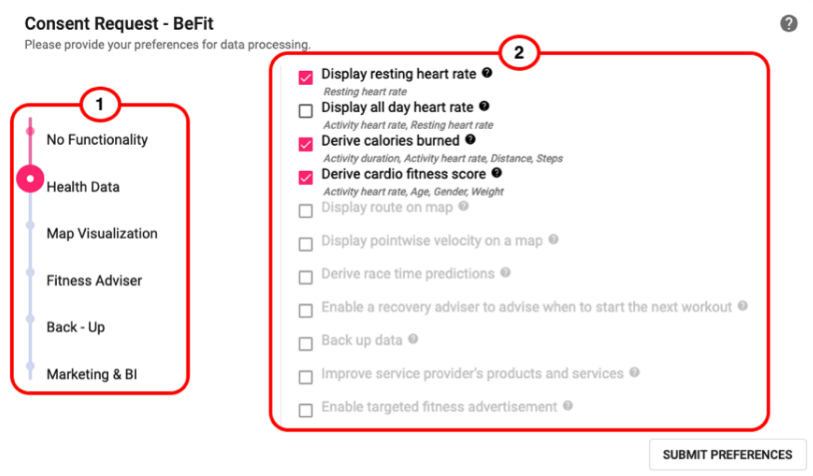
Task: Click info icon beside Display route on map
Action: click(x=464, y=206)
